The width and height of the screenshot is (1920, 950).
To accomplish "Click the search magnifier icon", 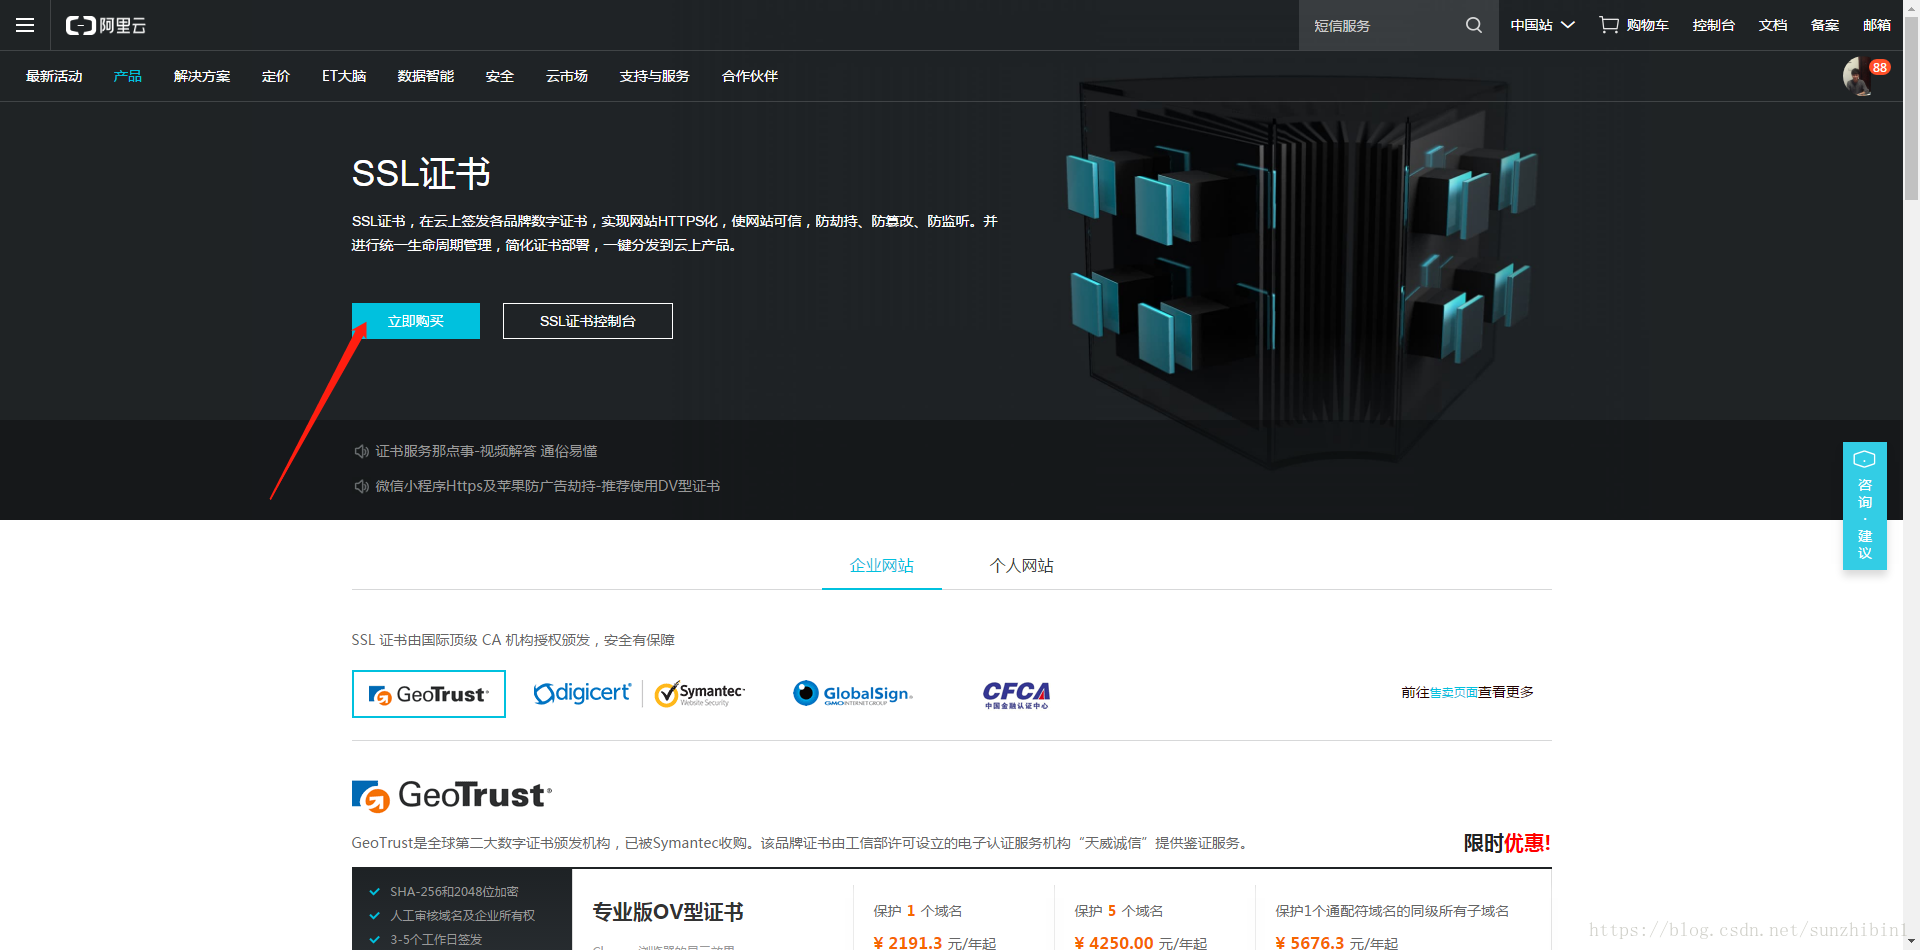I will pyautogui.click(x=1474, y=25).
